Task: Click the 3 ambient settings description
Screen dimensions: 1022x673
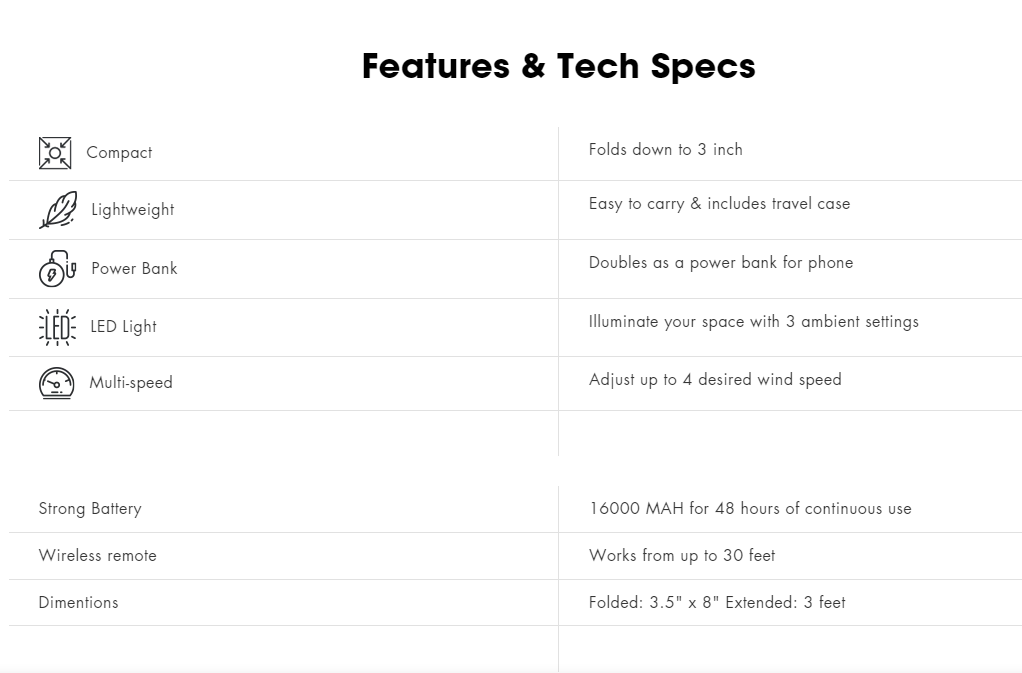Action: 753,322
